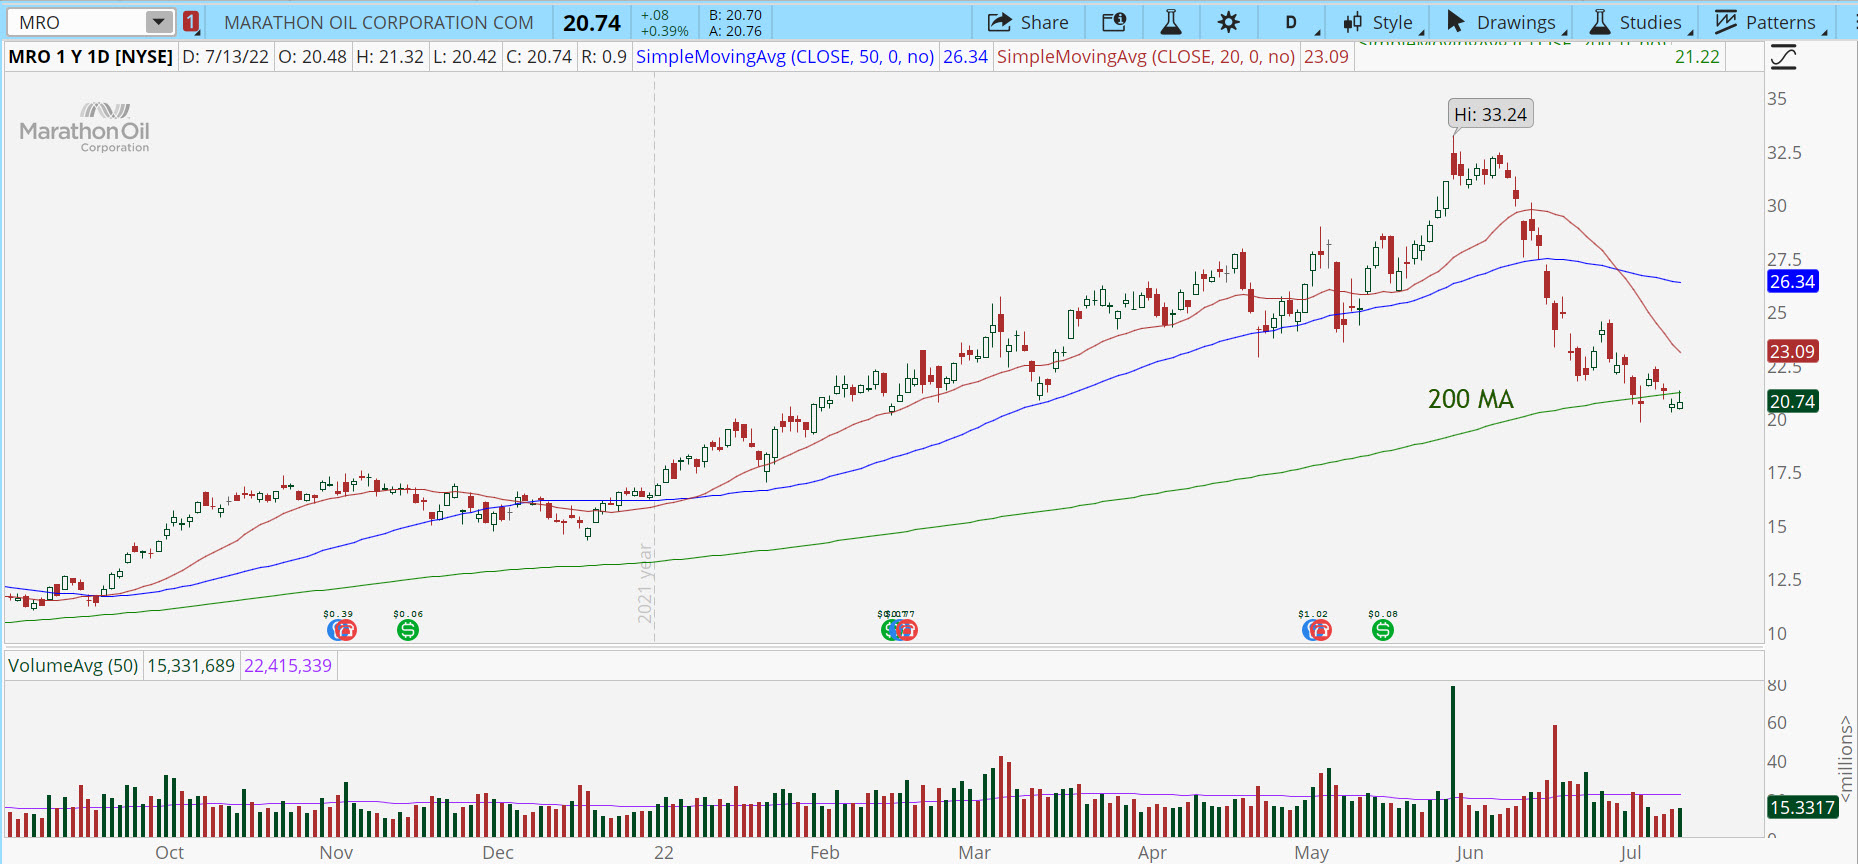Click the info card icon beside Share
The image size is (1858, 864).
point(1114,22)
